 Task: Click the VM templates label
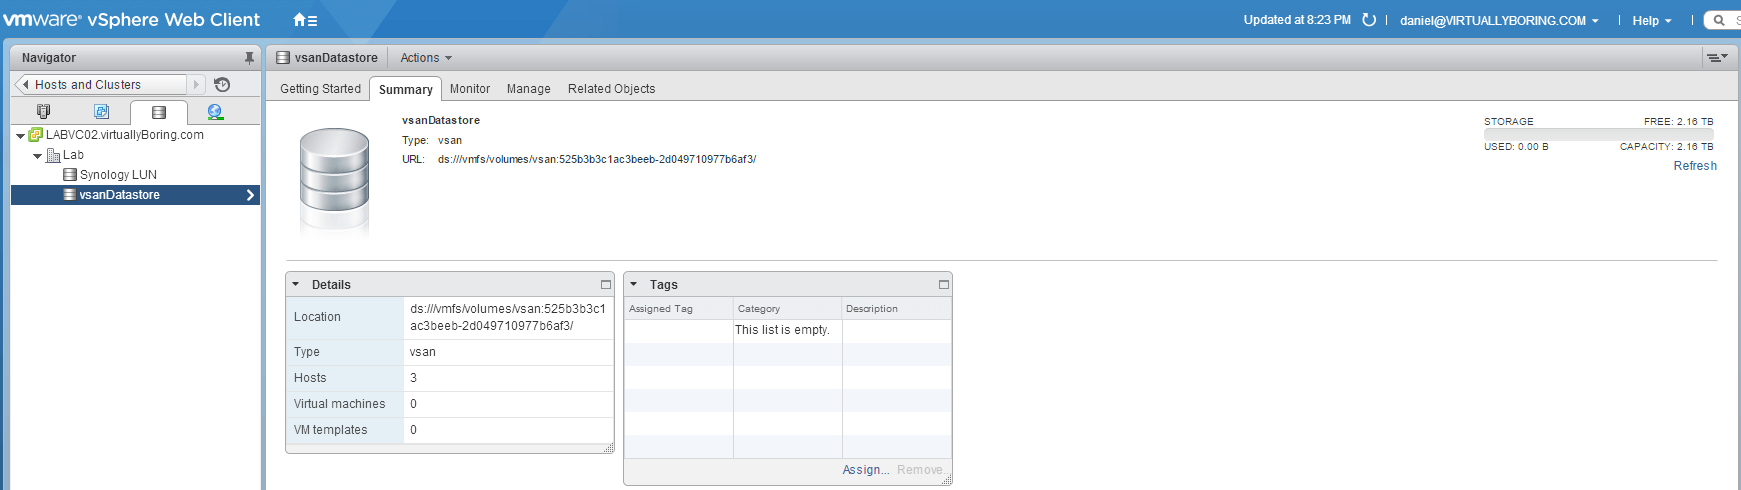tap(330, 430)
